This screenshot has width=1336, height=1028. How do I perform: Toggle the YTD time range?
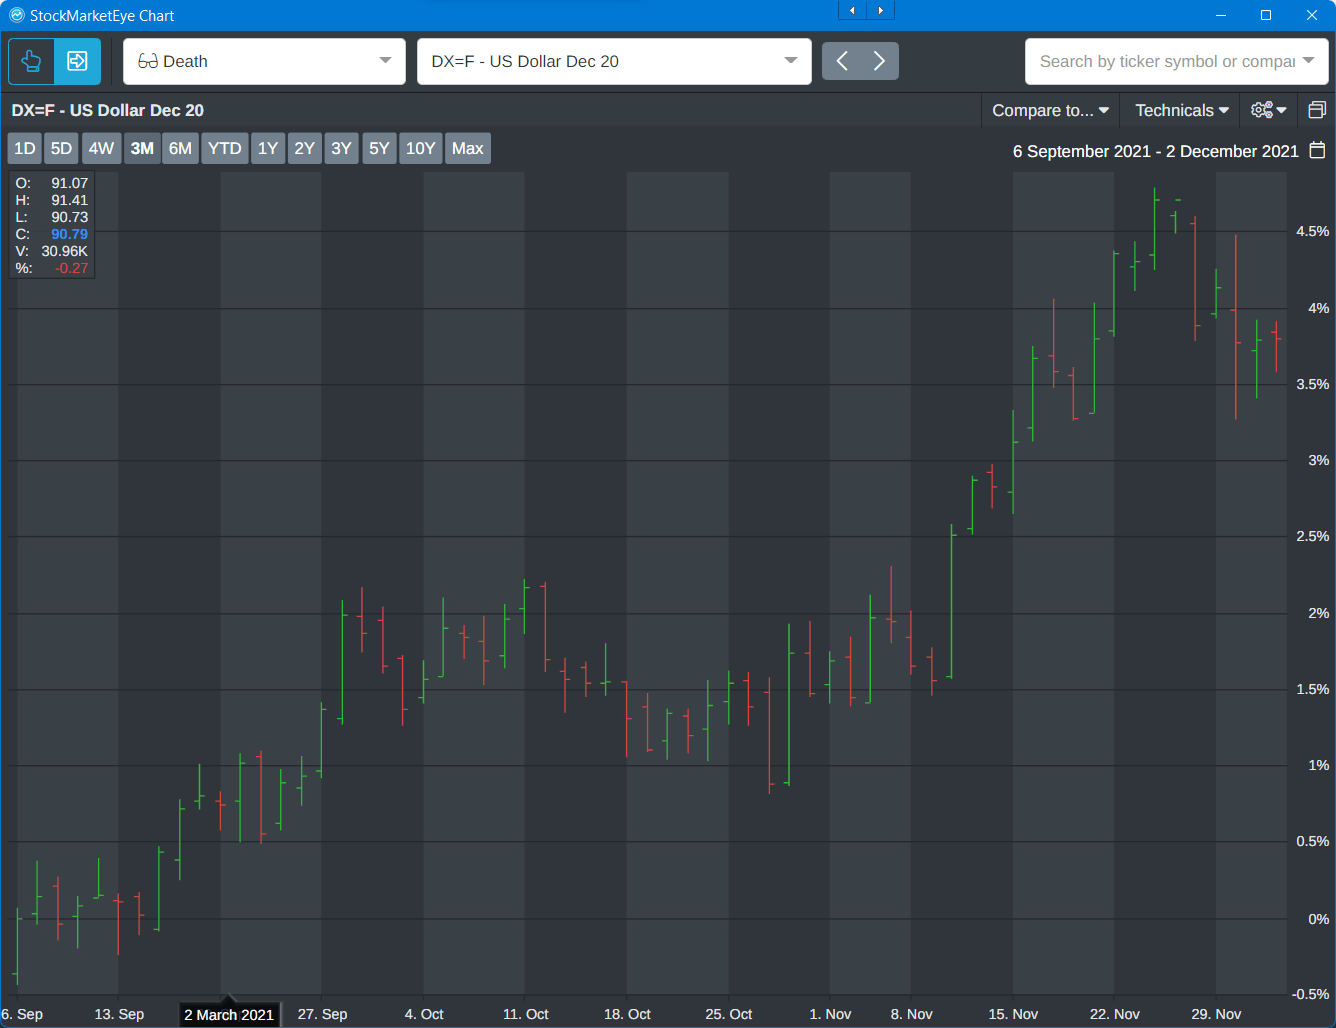pos(224,148)
